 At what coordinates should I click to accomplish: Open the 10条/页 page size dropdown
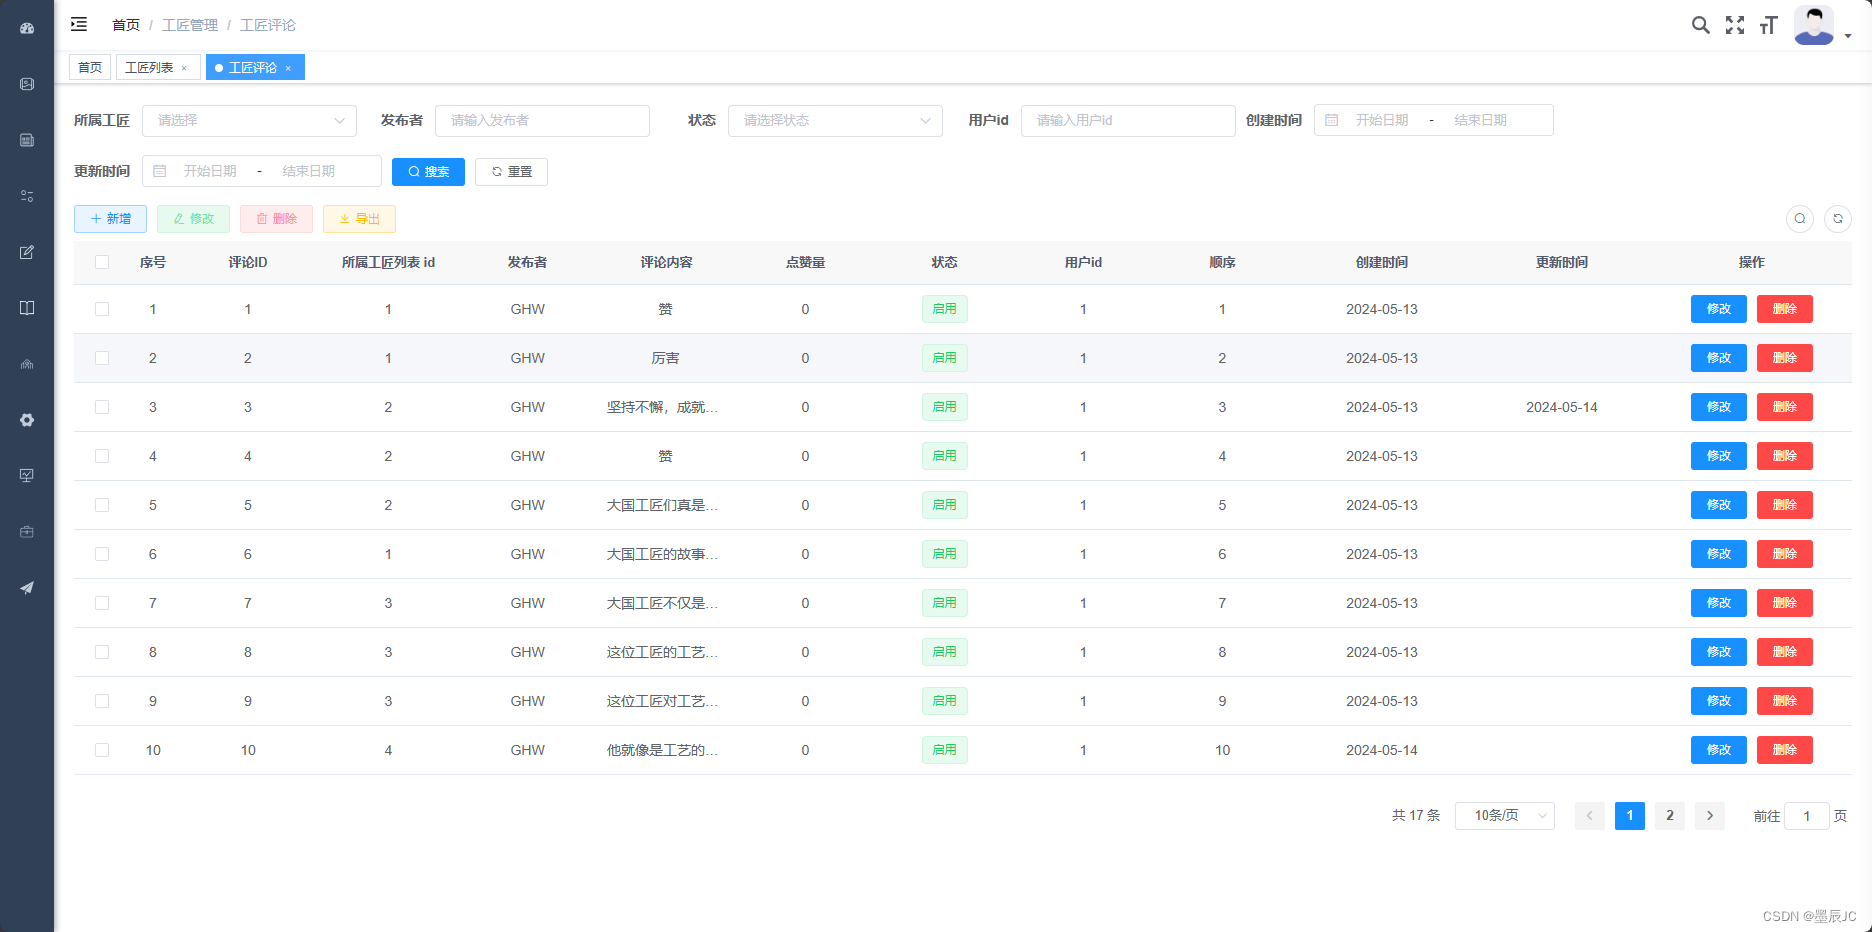(1504, 815)
